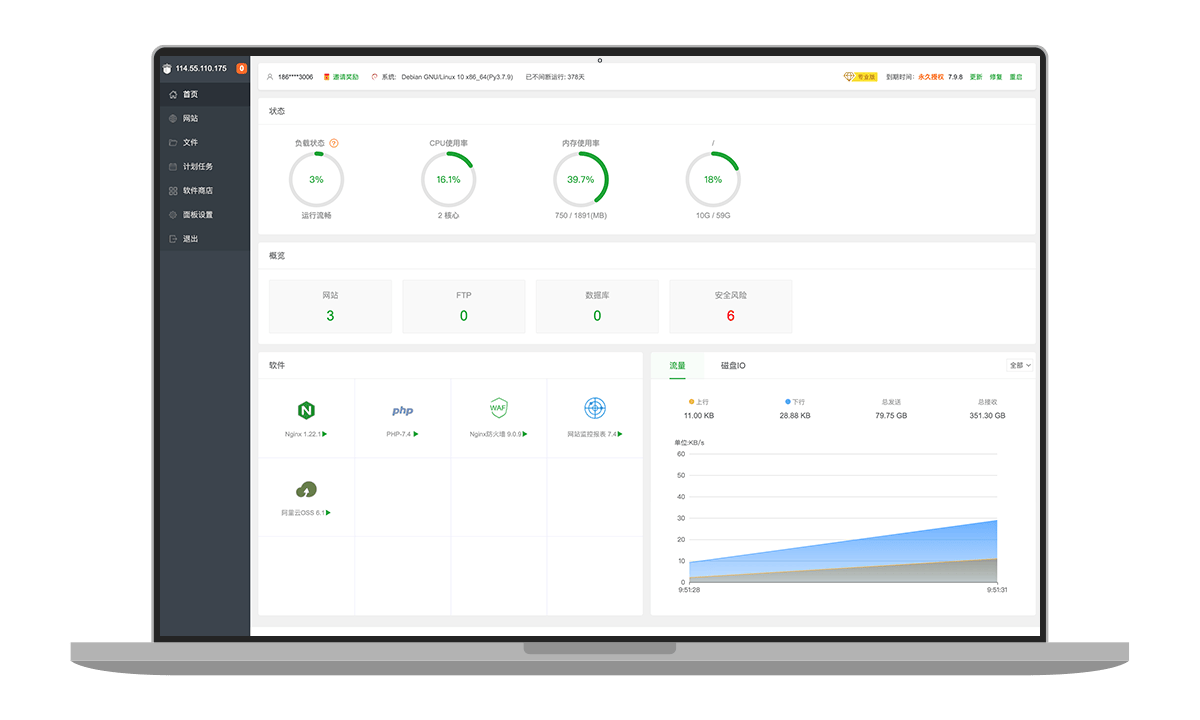Click the 10G / 59G disk text

(x=713, y=215)
